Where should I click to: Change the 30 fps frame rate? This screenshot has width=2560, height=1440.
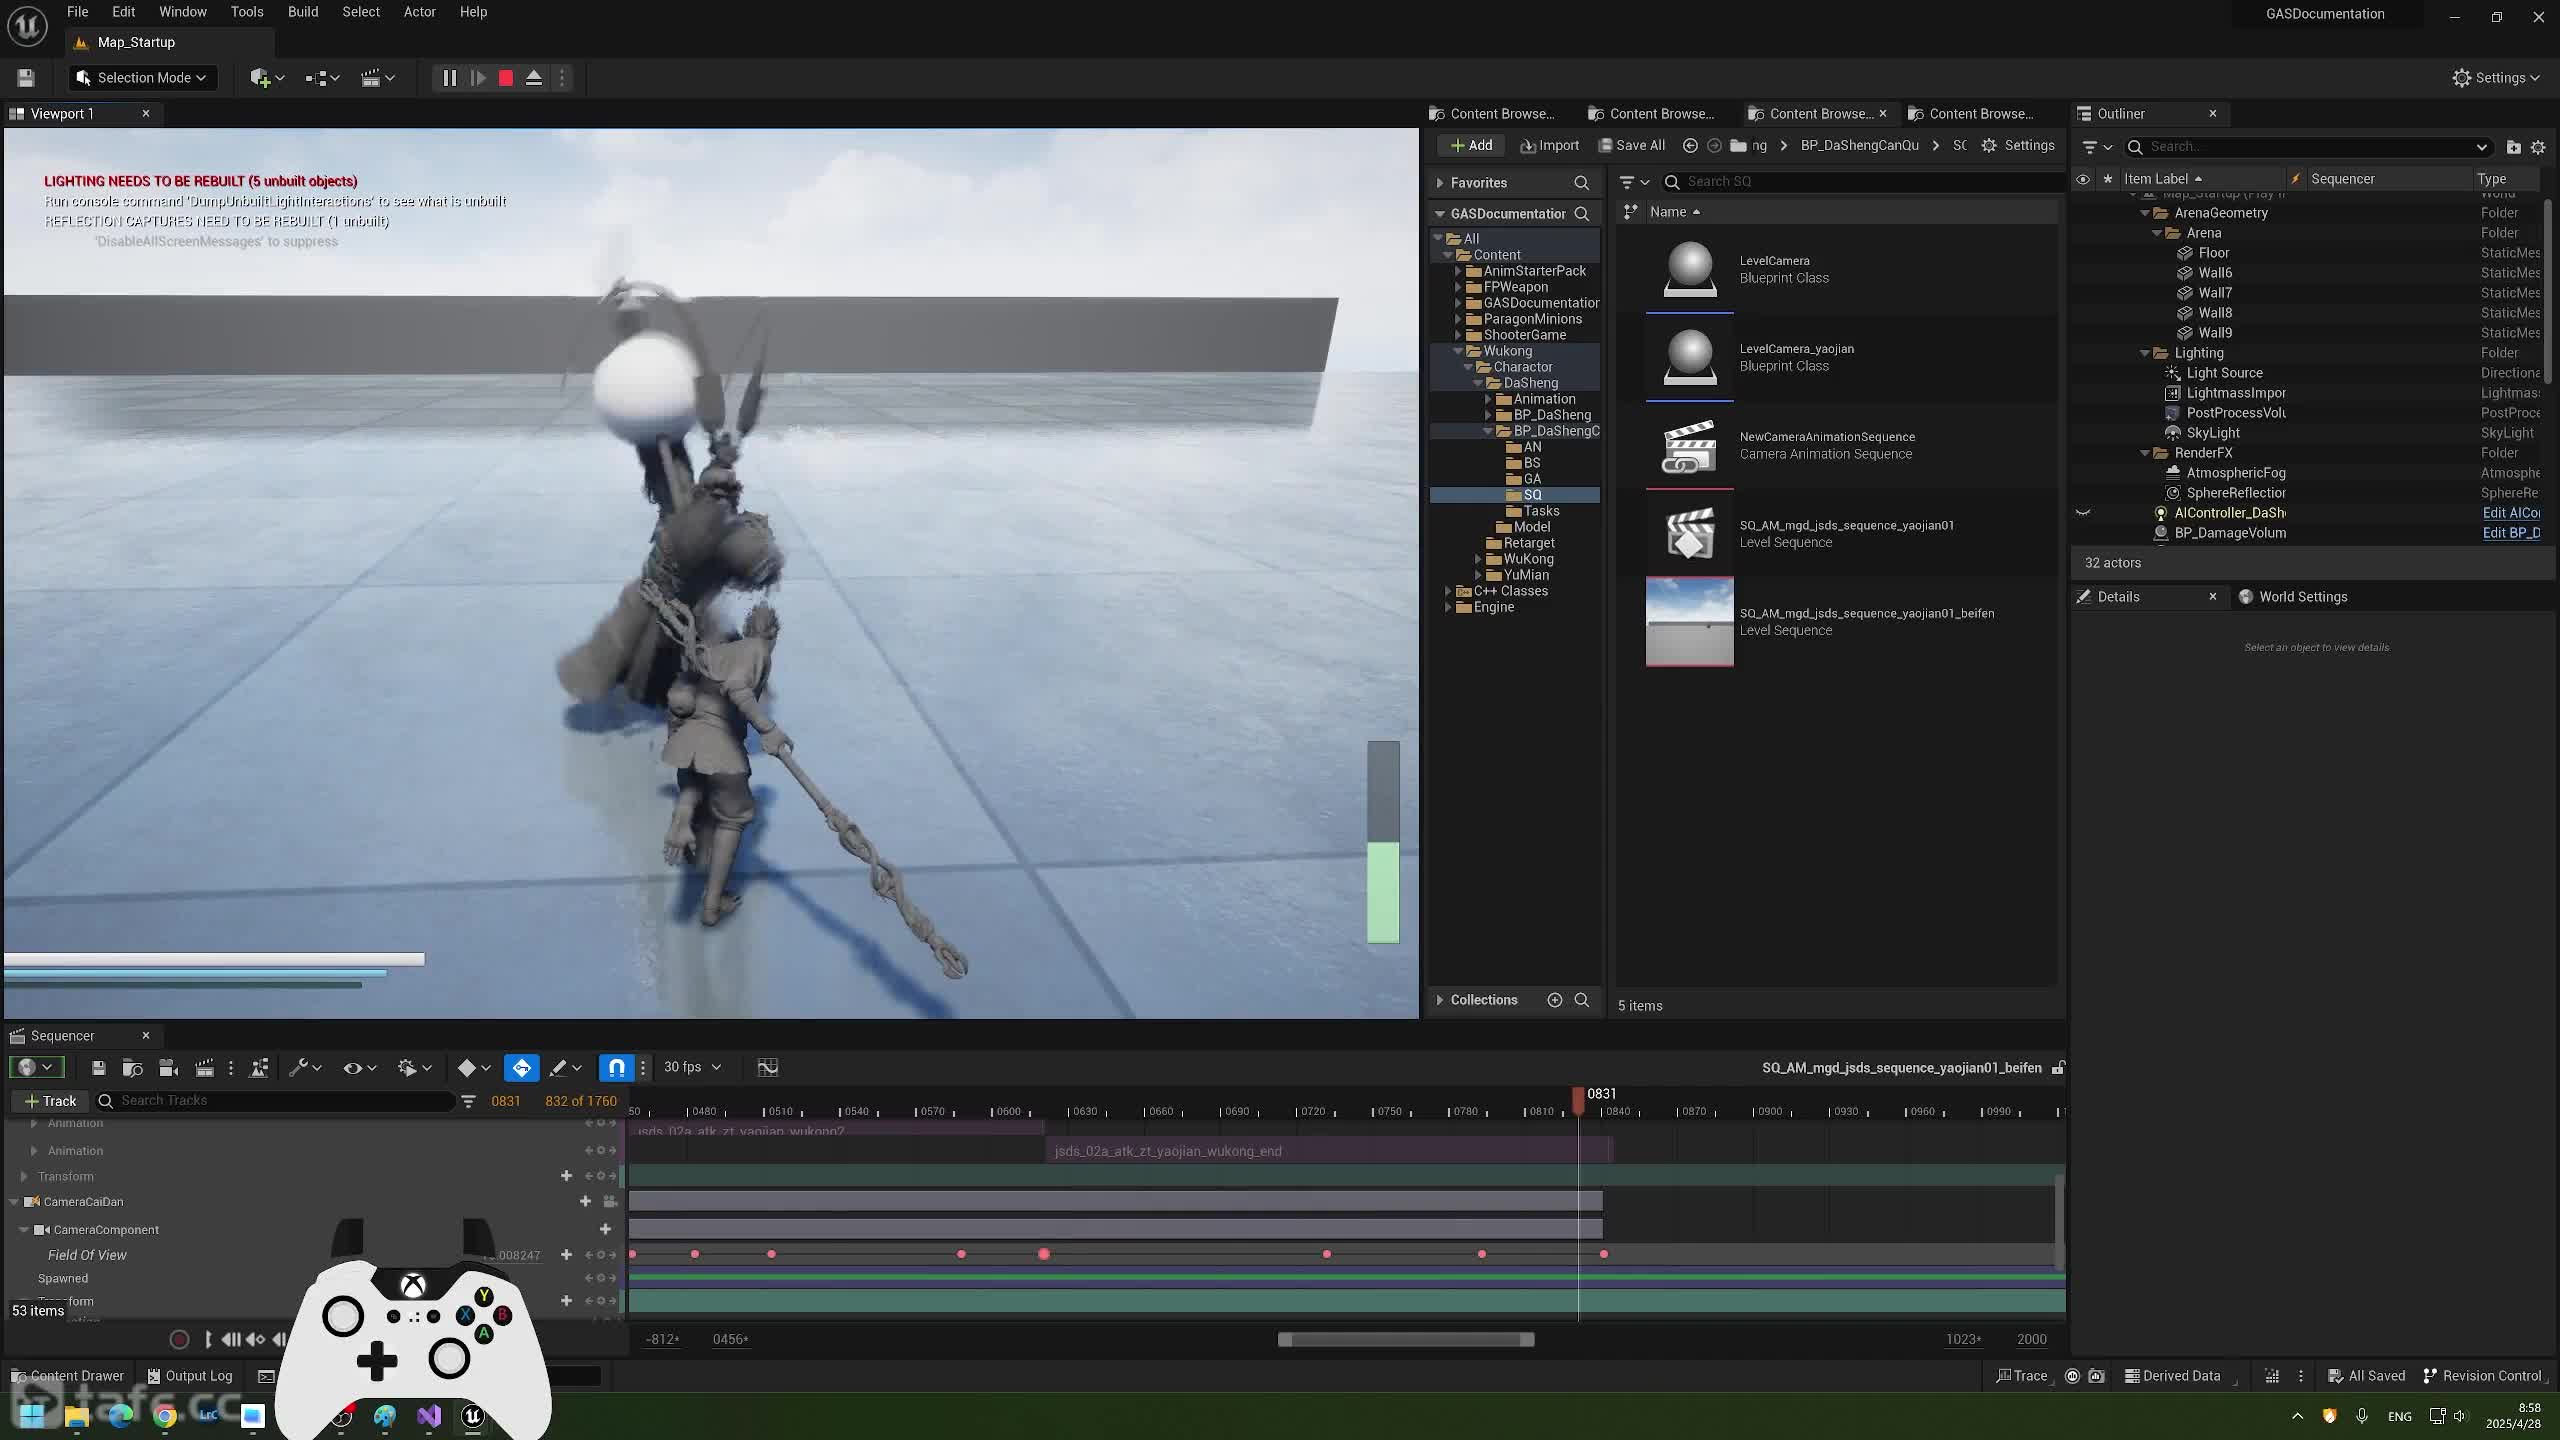[x=692, y=1068]
